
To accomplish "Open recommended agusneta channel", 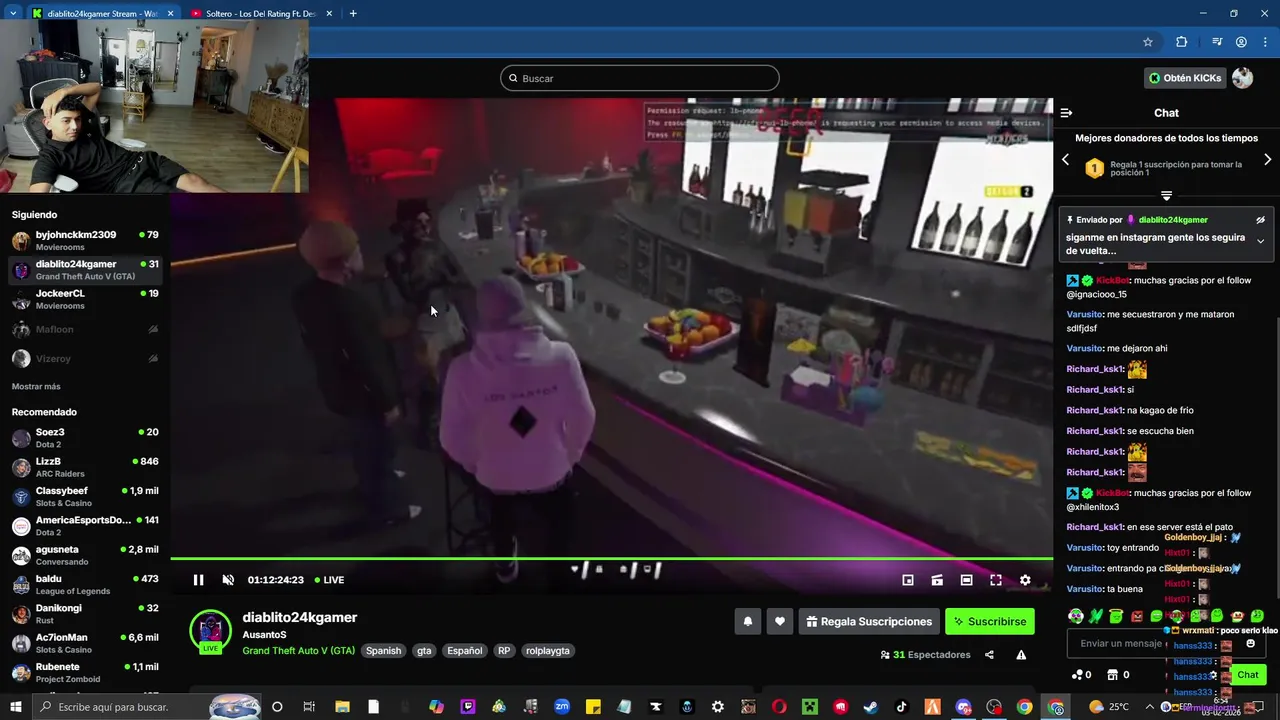I will [x=85, y=555].
